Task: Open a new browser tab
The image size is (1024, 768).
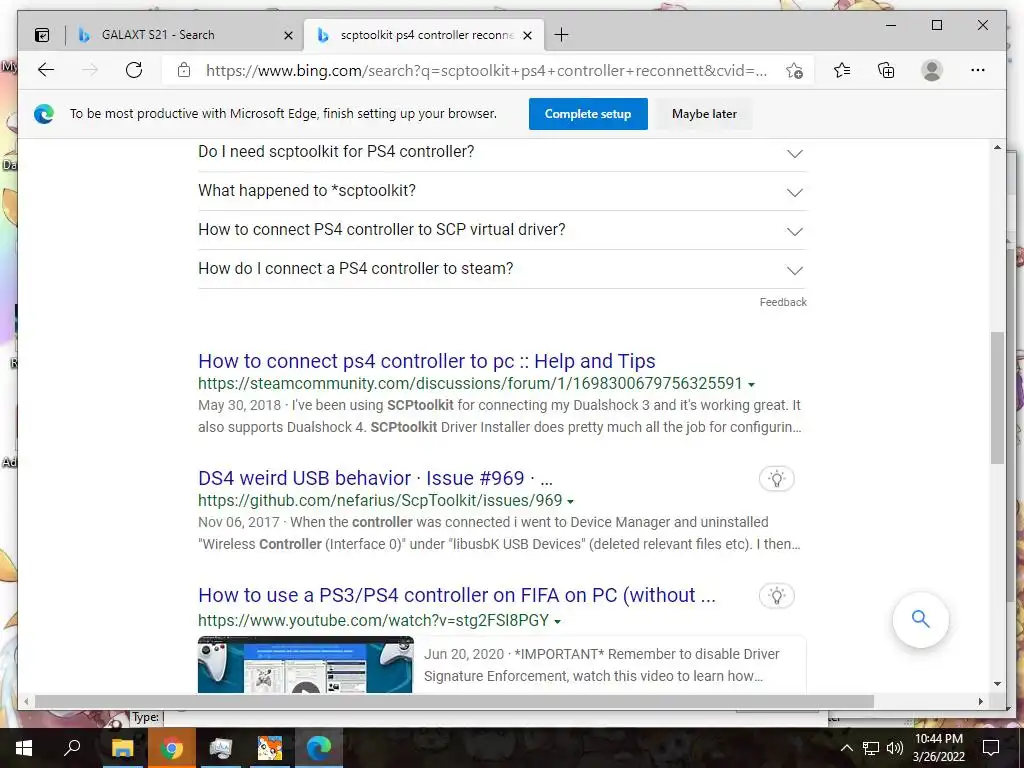Action: [x=561, y=35]
